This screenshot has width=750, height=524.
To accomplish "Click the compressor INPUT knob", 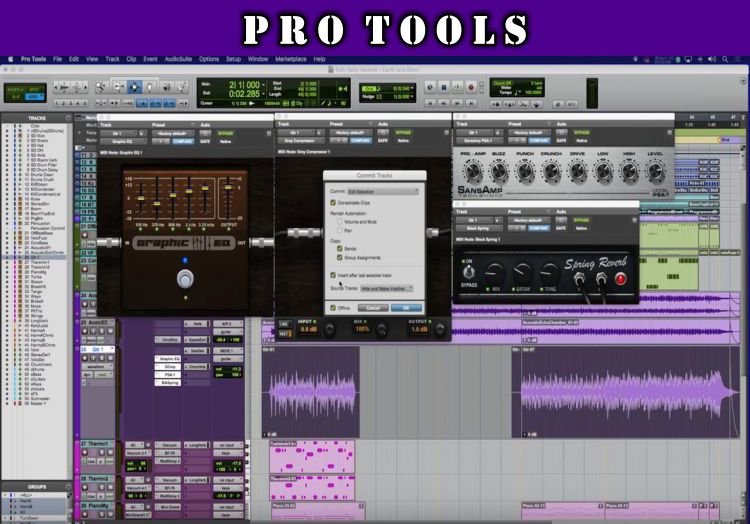I will [x=329, y=329].
